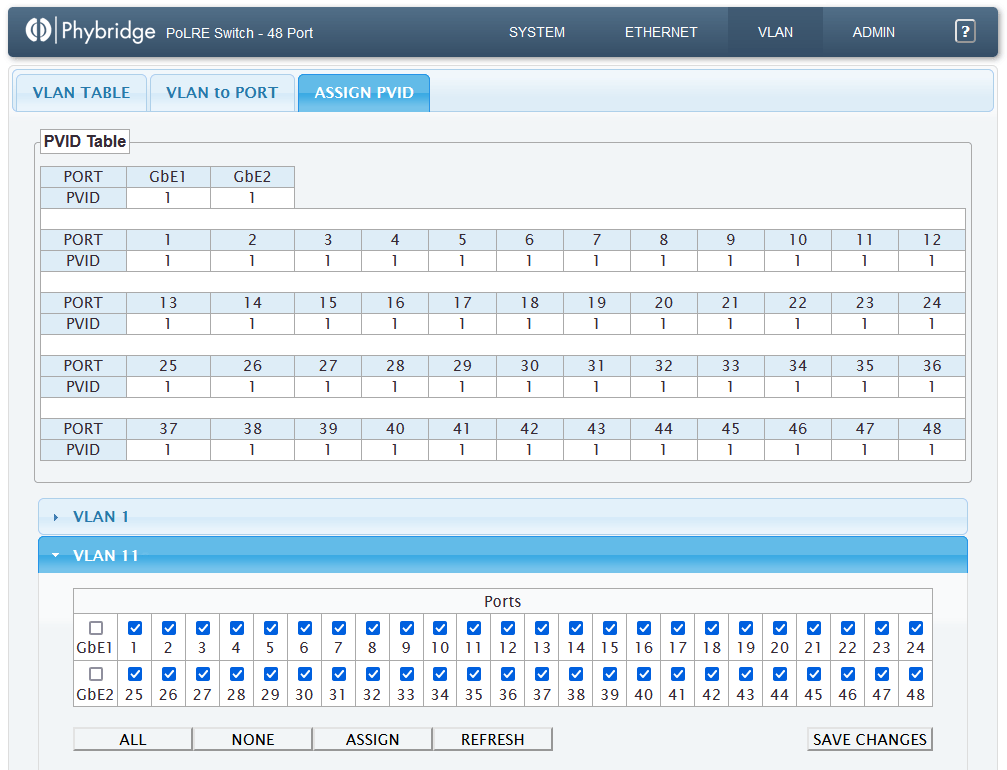Uncheck port 33 checkbox

[x=407, y=674]
